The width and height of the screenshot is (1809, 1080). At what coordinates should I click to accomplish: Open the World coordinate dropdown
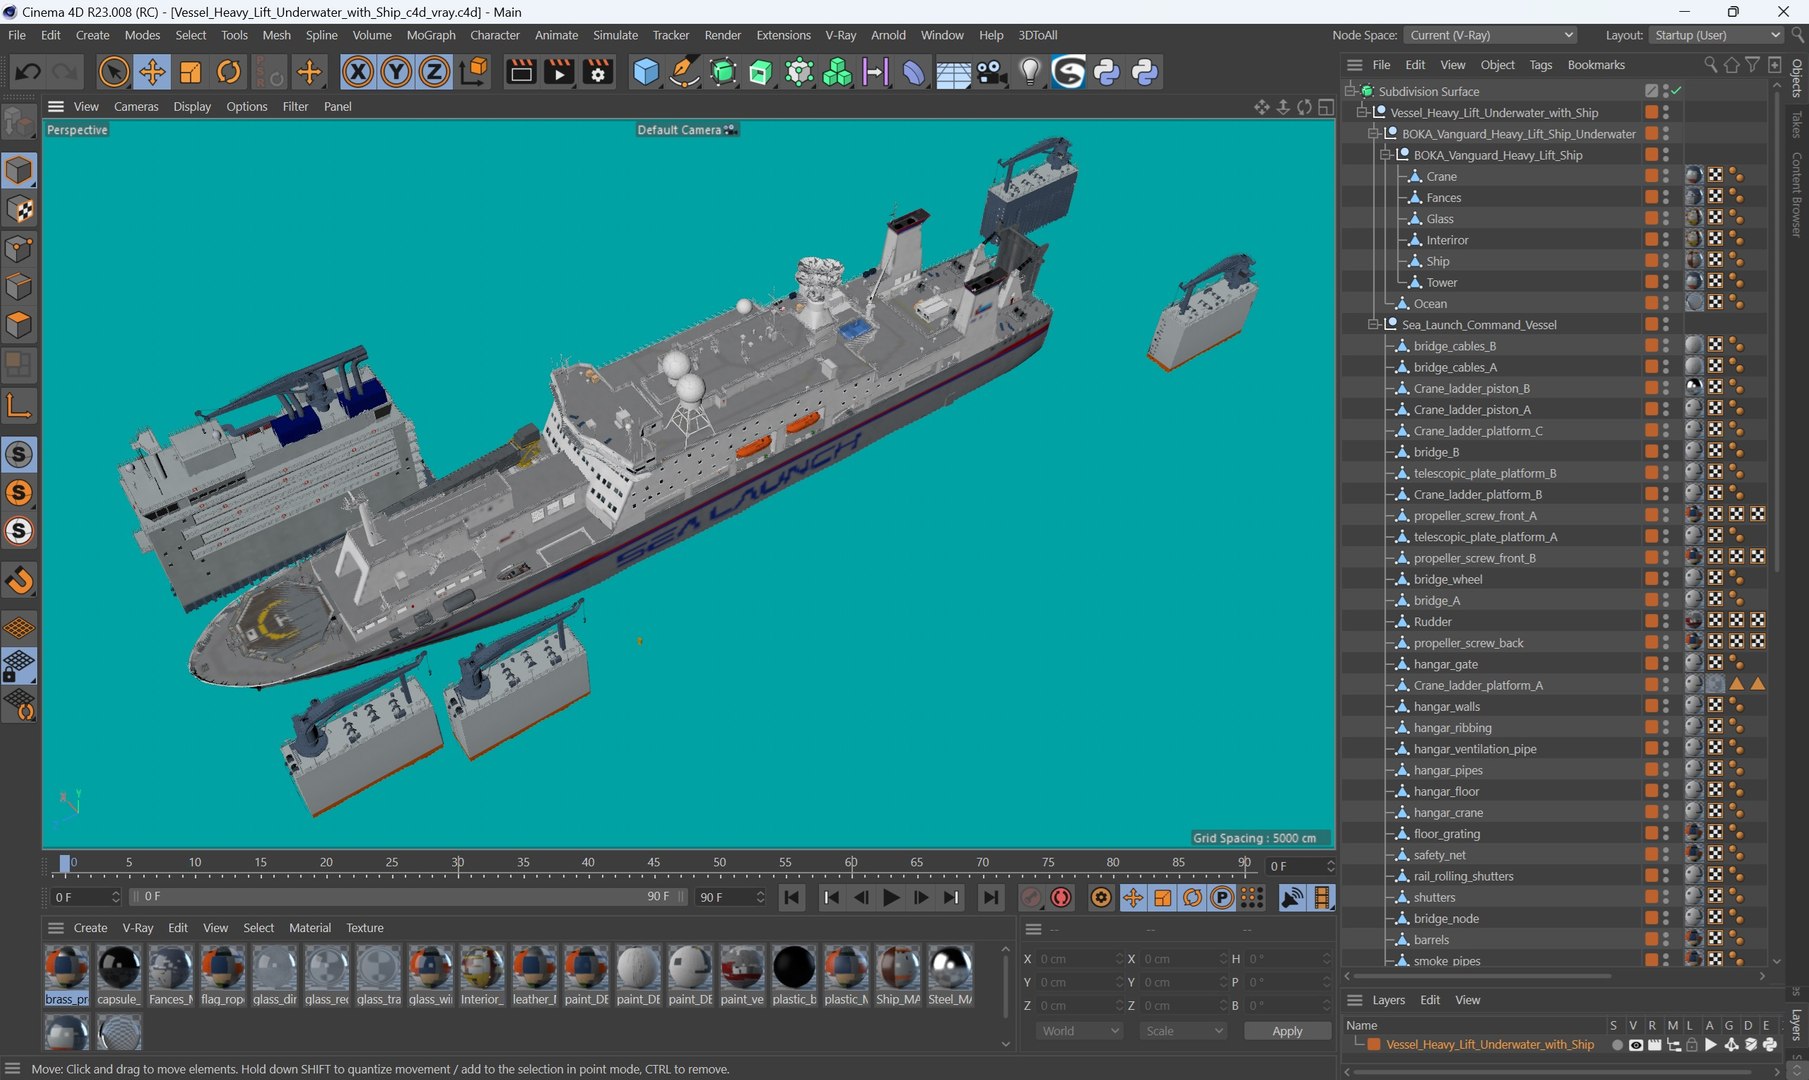tap(1080, 1031)
